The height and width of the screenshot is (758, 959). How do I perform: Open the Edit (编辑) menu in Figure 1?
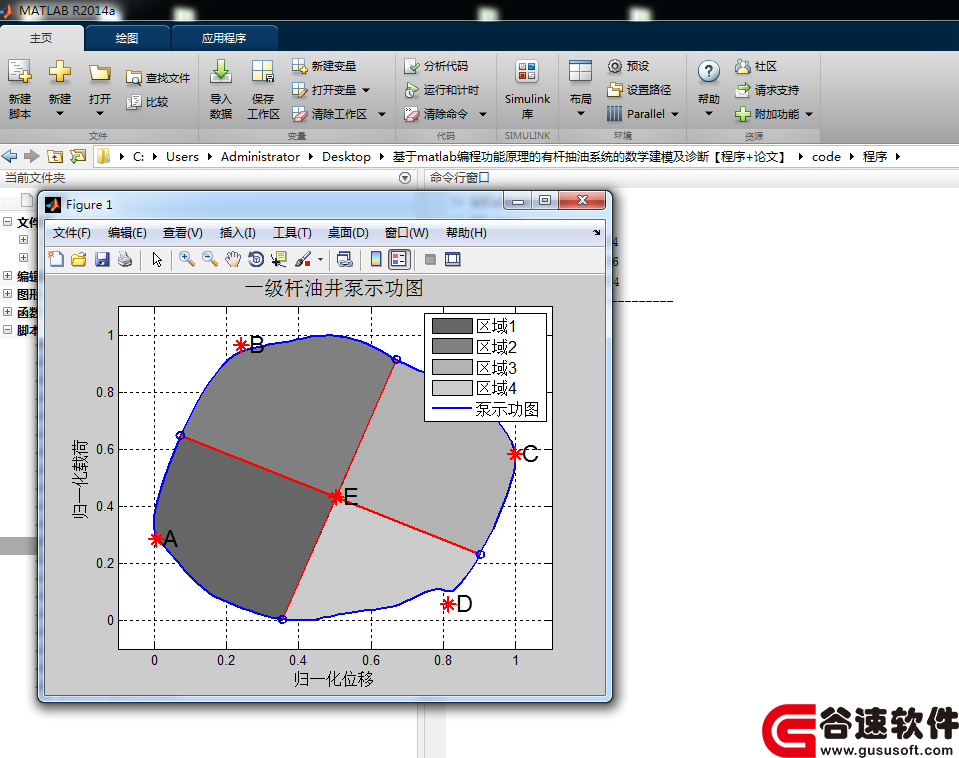coord(127,233)
